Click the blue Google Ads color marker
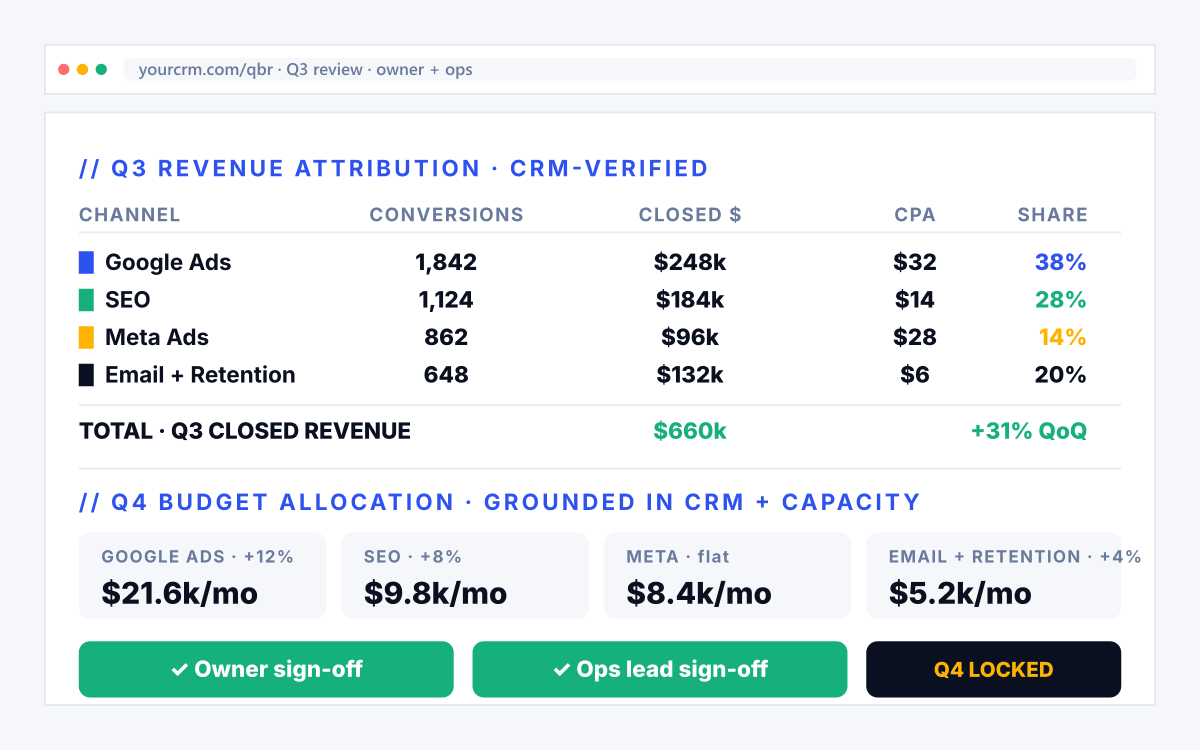 click(x=86, y=263)
